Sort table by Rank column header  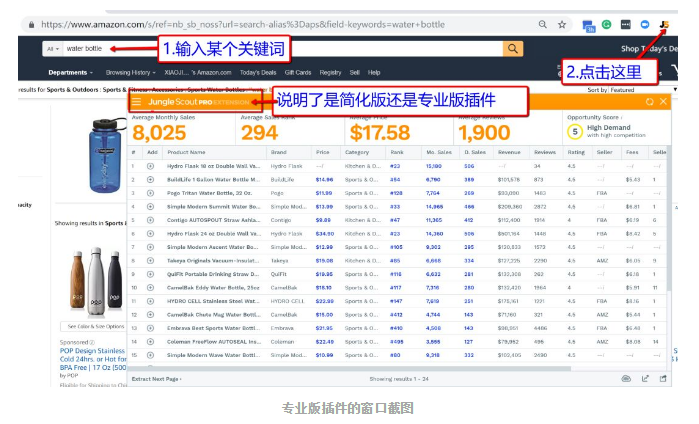pos(397,152)
